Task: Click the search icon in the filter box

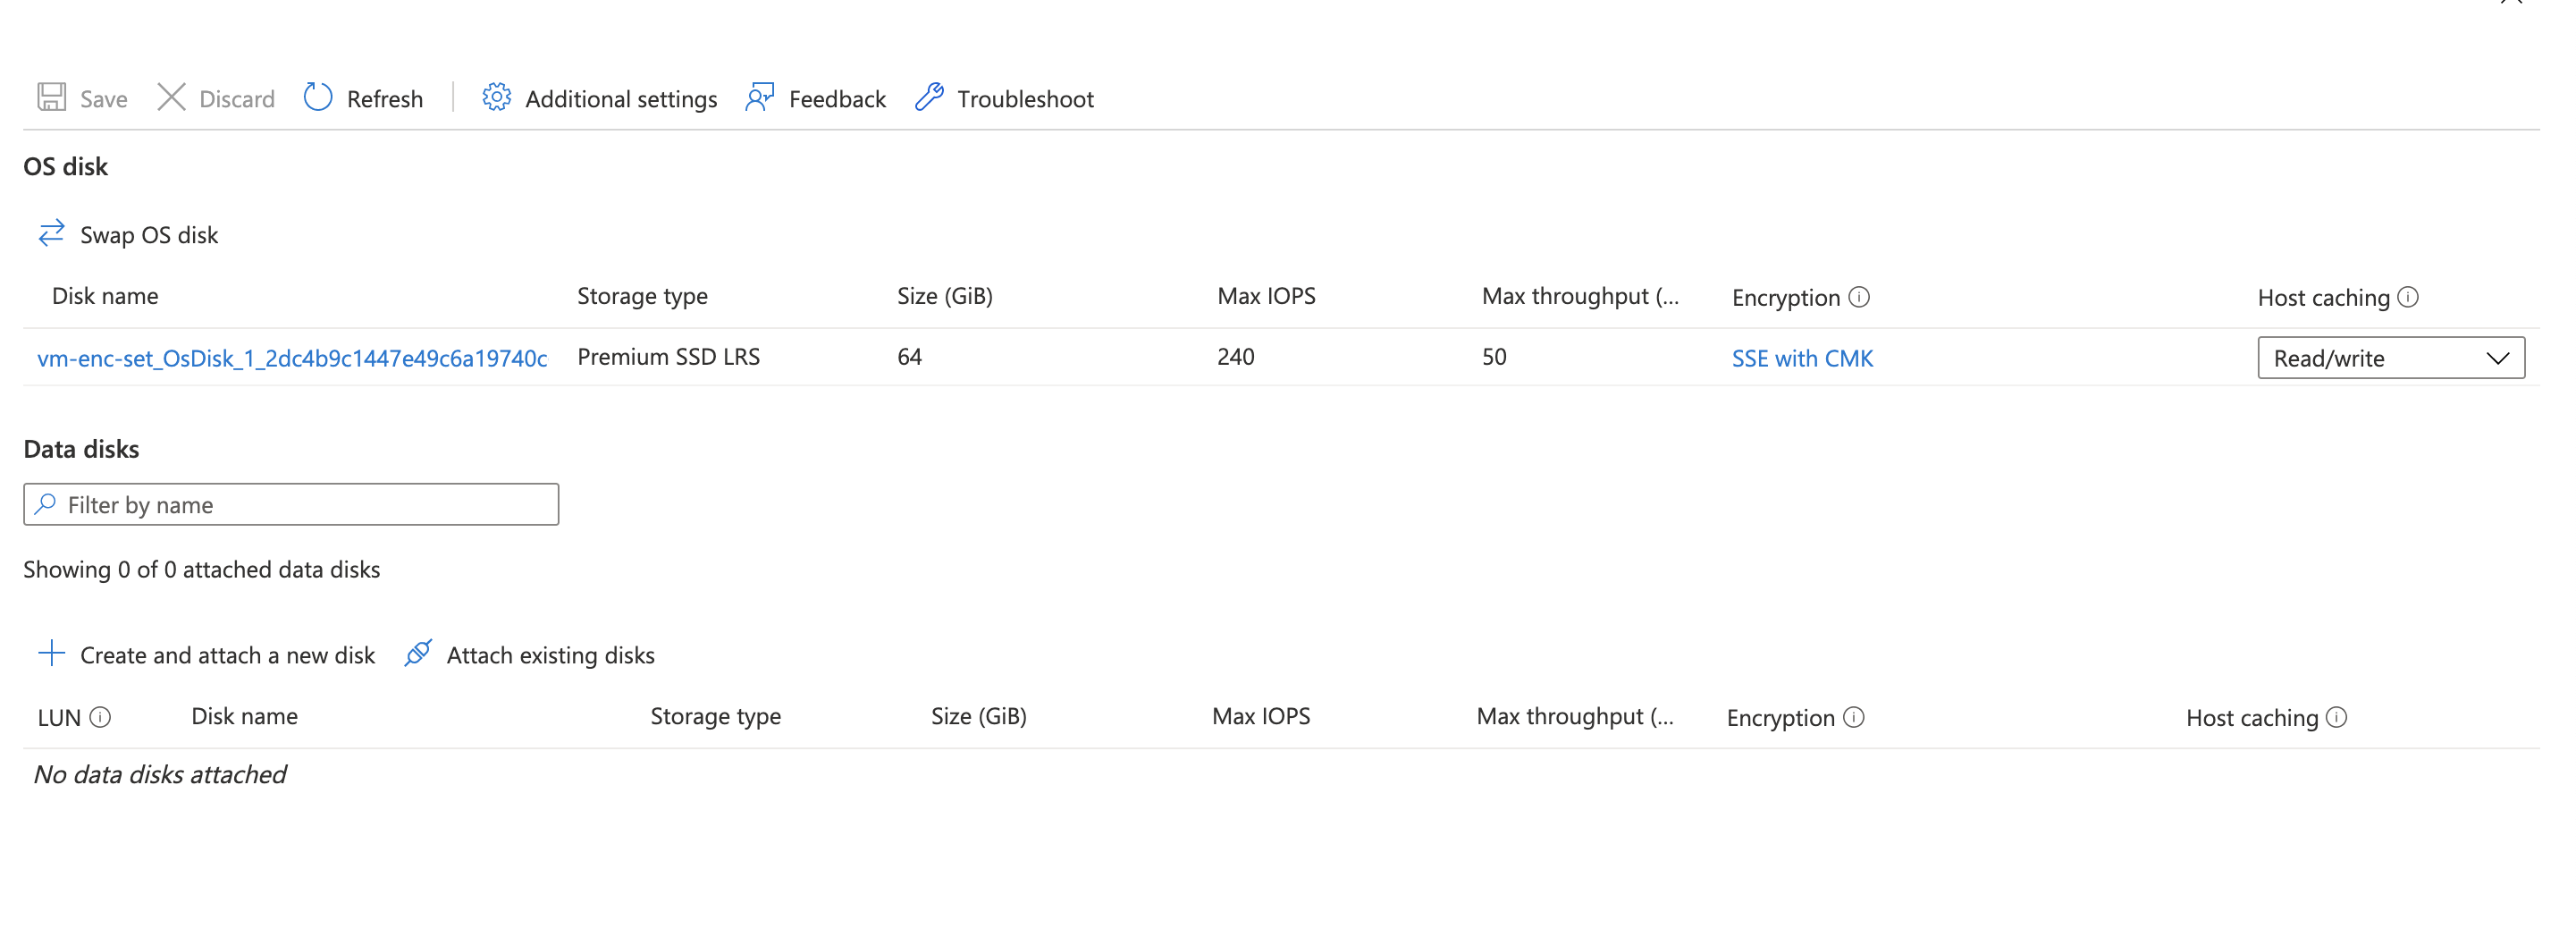Action: coord(46,504)
